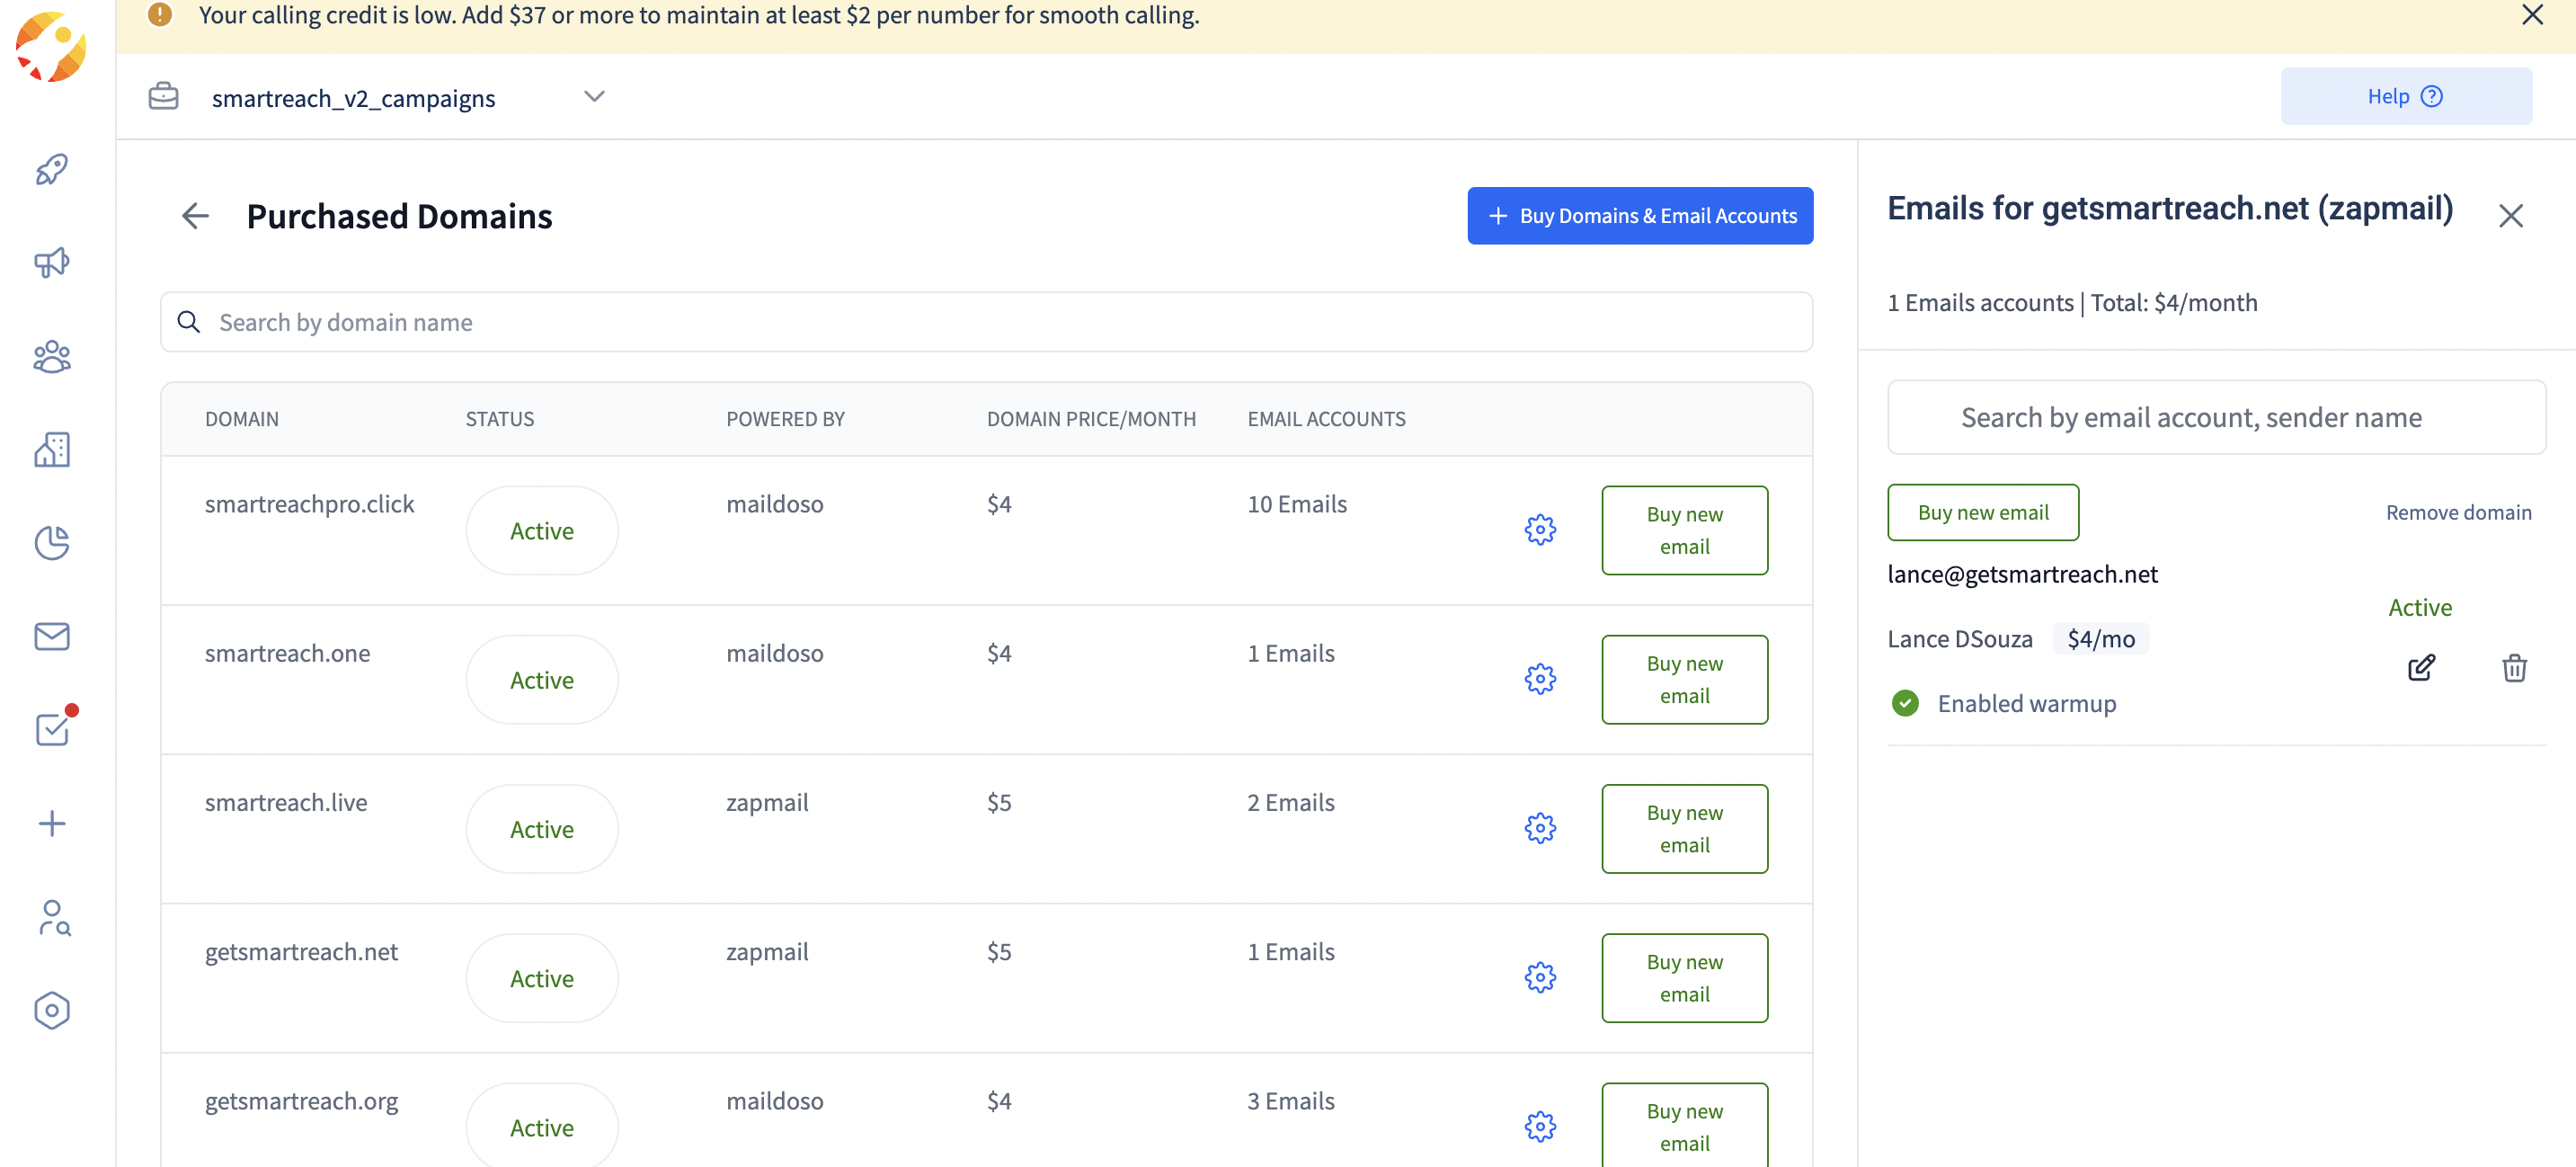Screen dimensions: 2576x1167
Task: Open the envelope inbox icon
Action: coord(52,636)
